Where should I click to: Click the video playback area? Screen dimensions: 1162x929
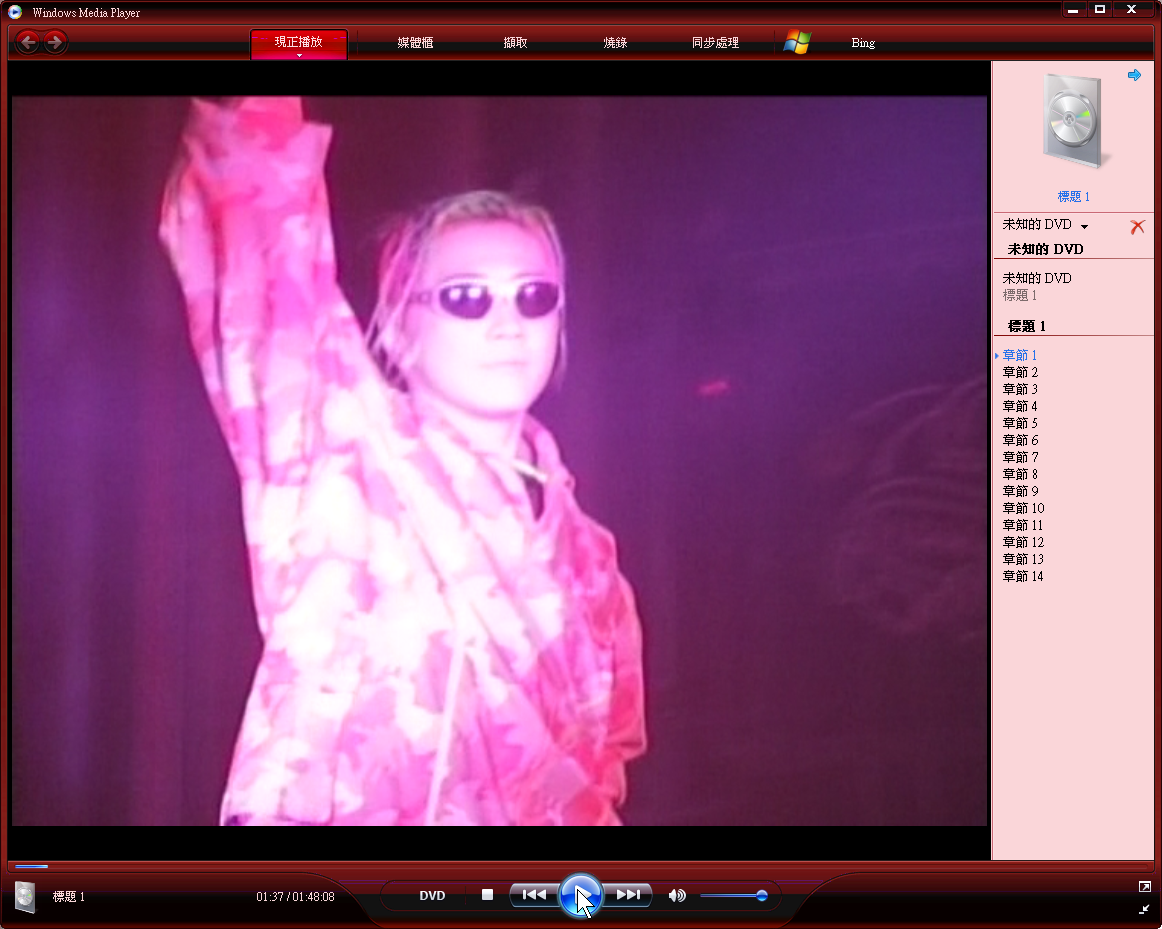click(499, 461)
